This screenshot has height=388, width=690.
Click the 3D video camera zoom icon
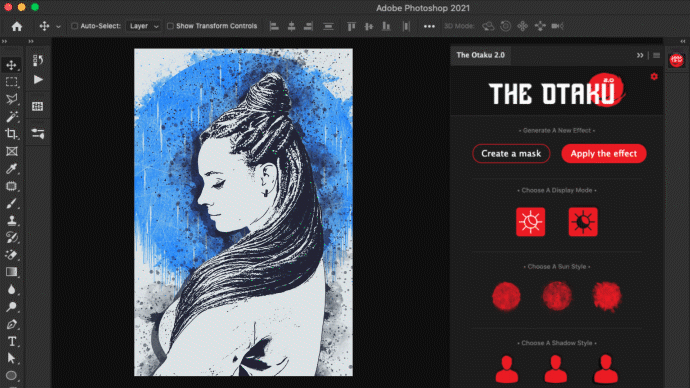(558, 26)
